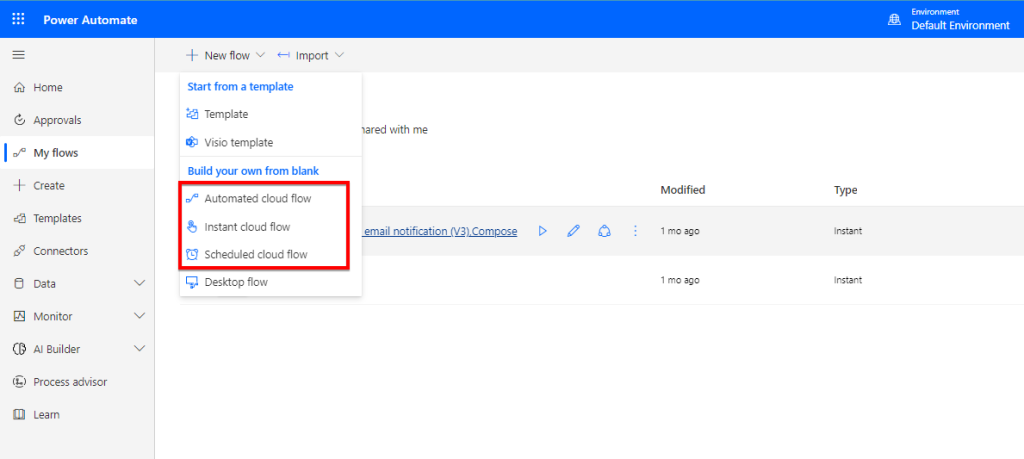Click the AI Builder brain icon

tap(20, 349)
